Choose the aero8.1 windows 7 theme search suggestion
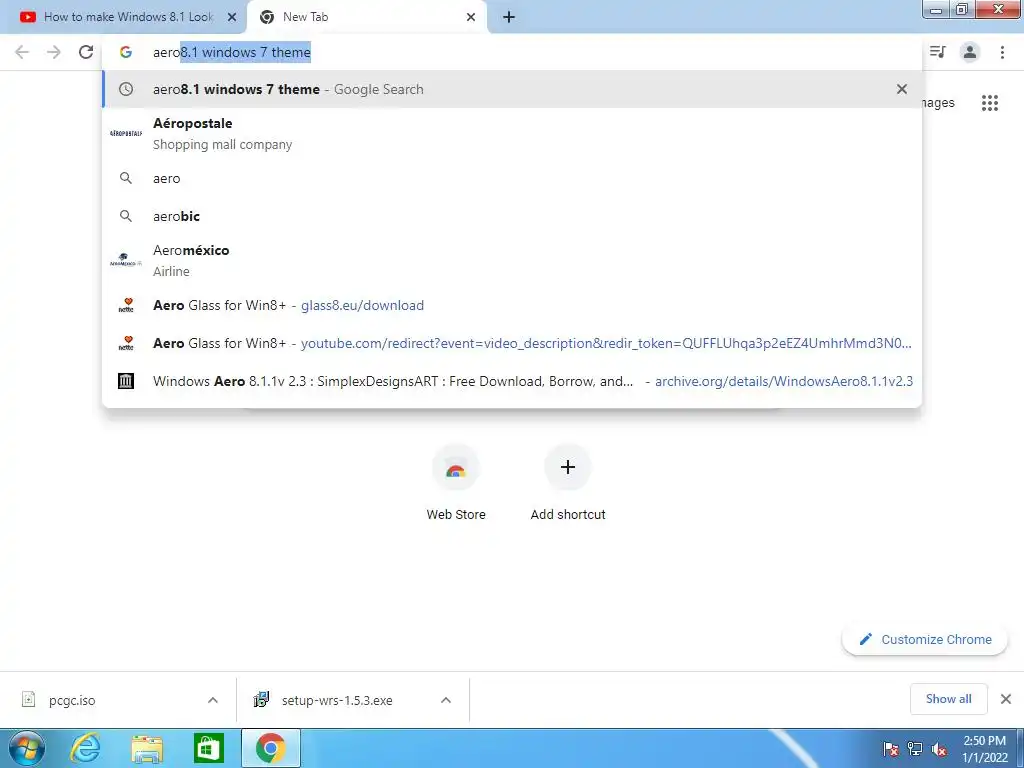Image resolution: width=1024 pixels, height=768 pixels. tap(512, 89)
